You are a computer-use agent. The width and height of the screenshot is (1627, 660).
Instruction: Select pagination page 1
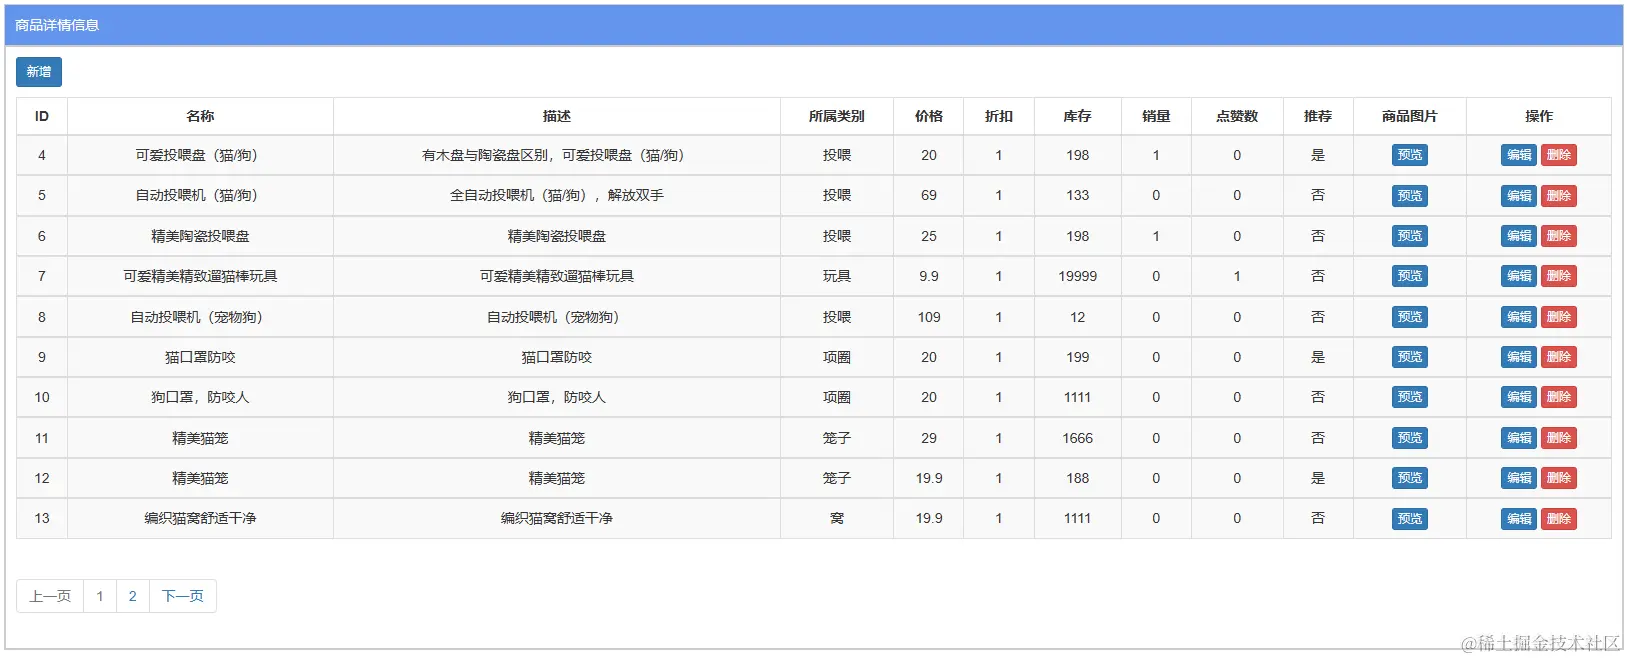(x=100, y=596)
